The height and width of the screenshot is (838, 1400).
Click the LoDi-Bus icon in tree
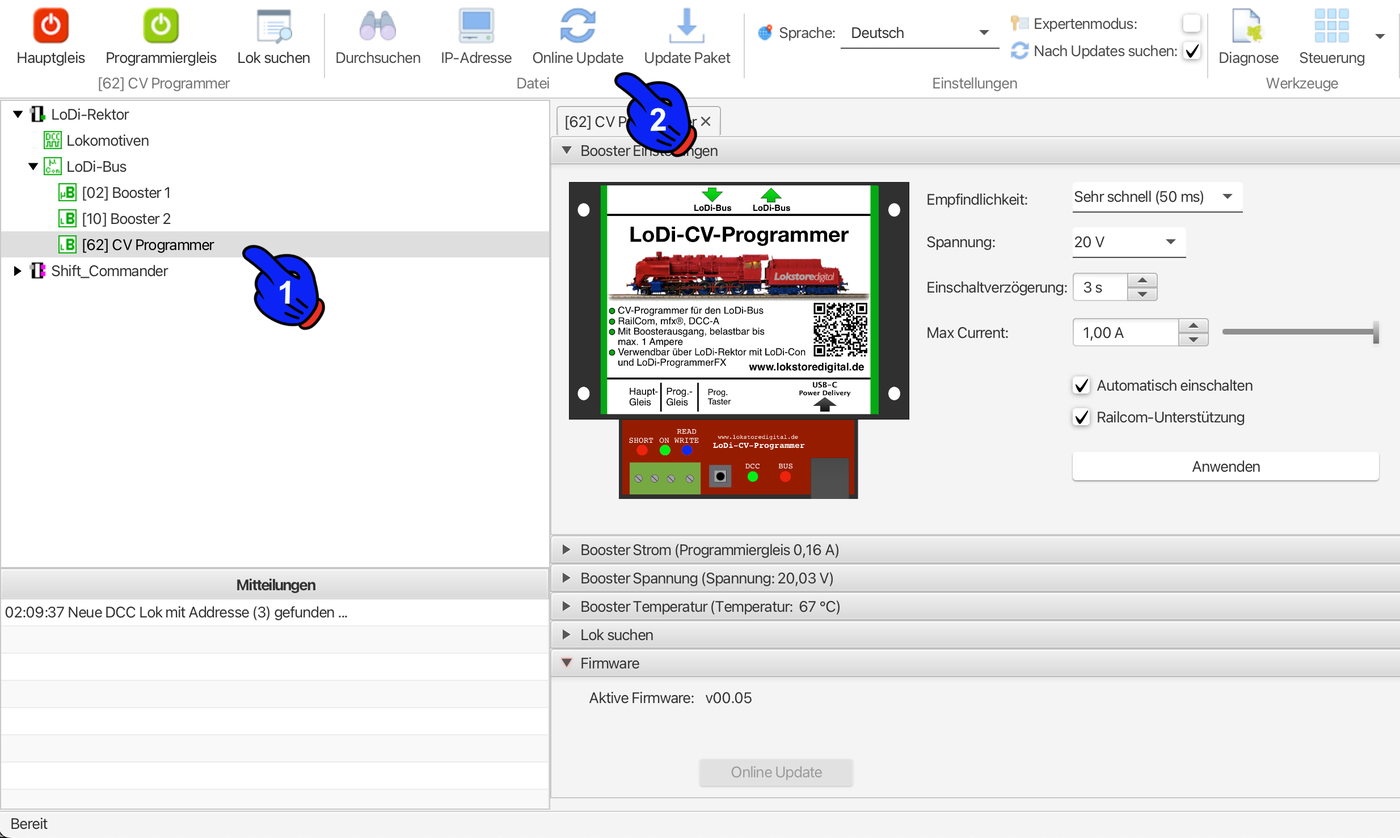point(53,166)
